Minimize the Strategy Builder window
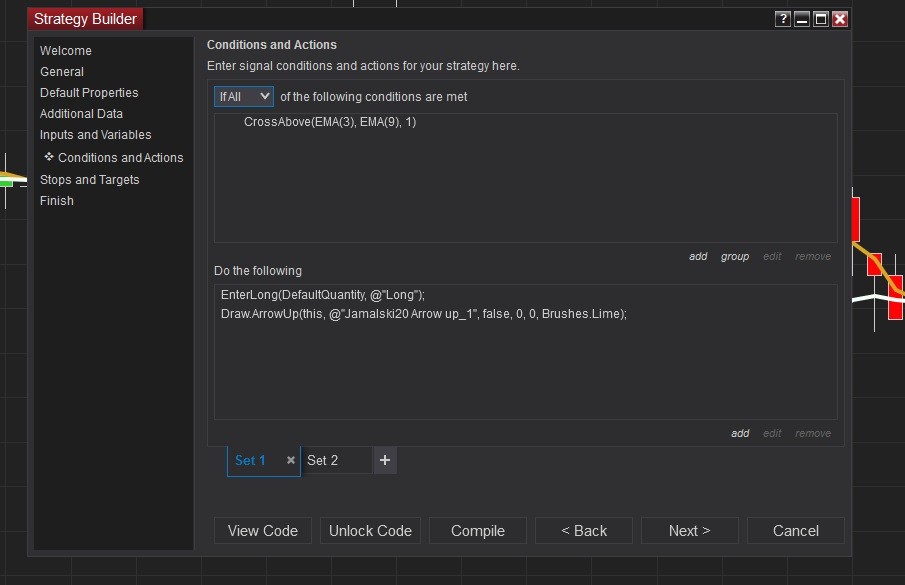The height and width of the screenshot is (585, 905). [802, 19]
